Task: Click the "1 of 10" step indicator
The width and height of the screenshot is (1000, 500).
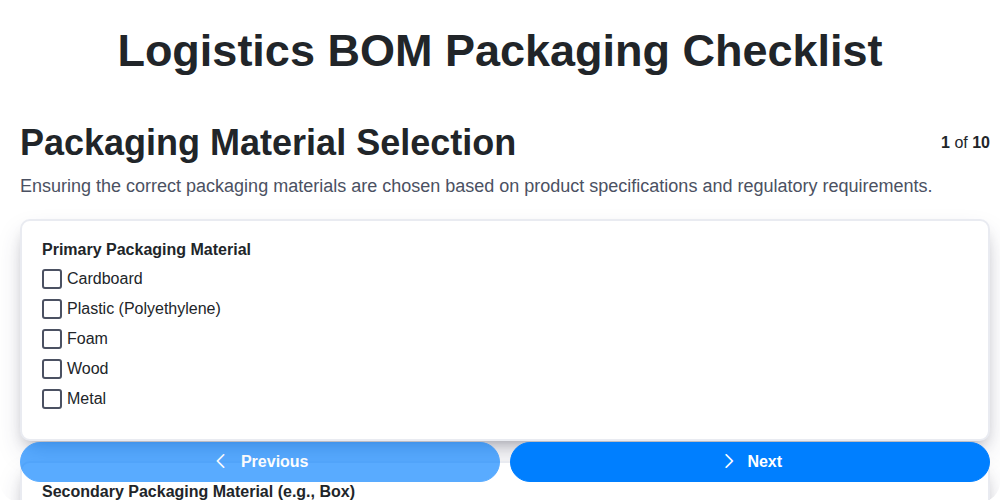Action: (x=965, y=143)
